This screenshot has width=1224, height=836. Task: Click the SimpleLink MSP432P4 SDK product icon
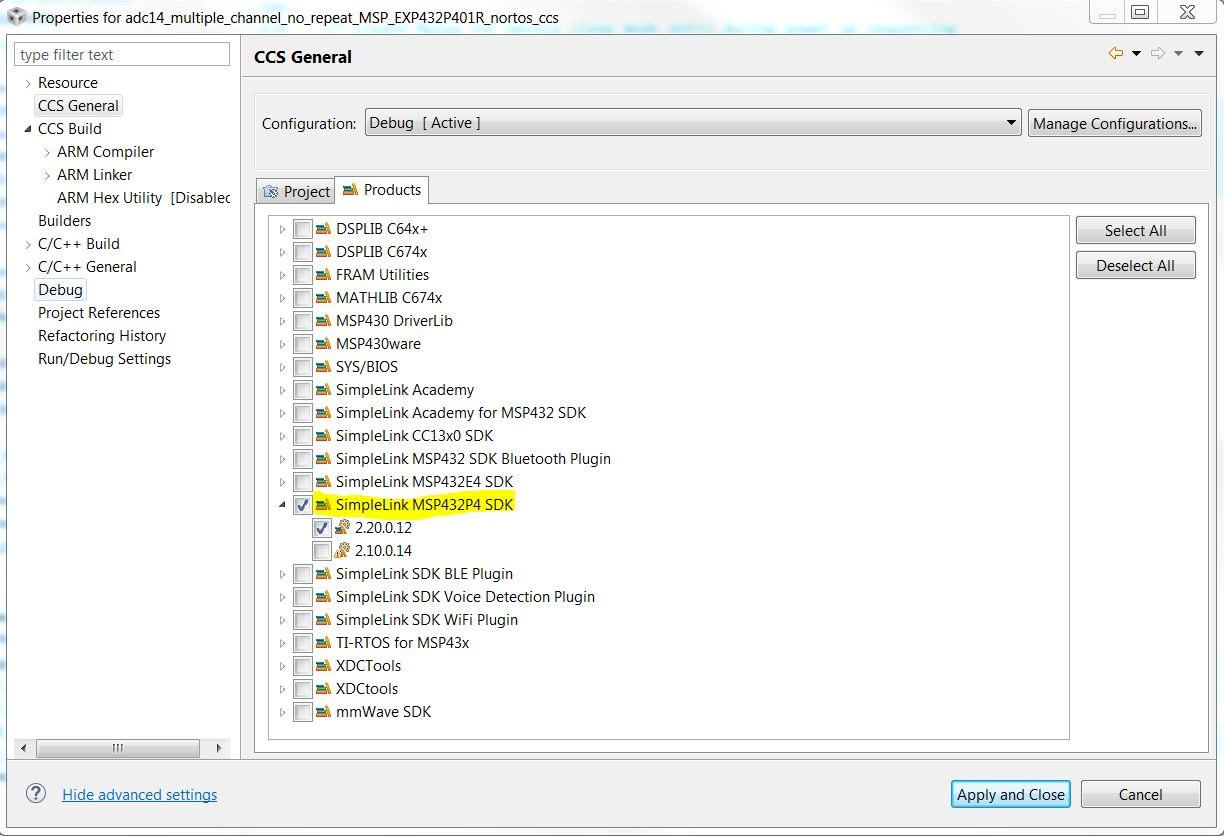(323, 505)
